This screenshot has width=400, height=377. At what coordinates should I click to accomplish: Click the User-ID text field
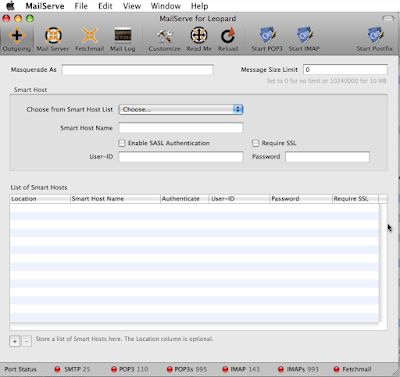(181, 157)
